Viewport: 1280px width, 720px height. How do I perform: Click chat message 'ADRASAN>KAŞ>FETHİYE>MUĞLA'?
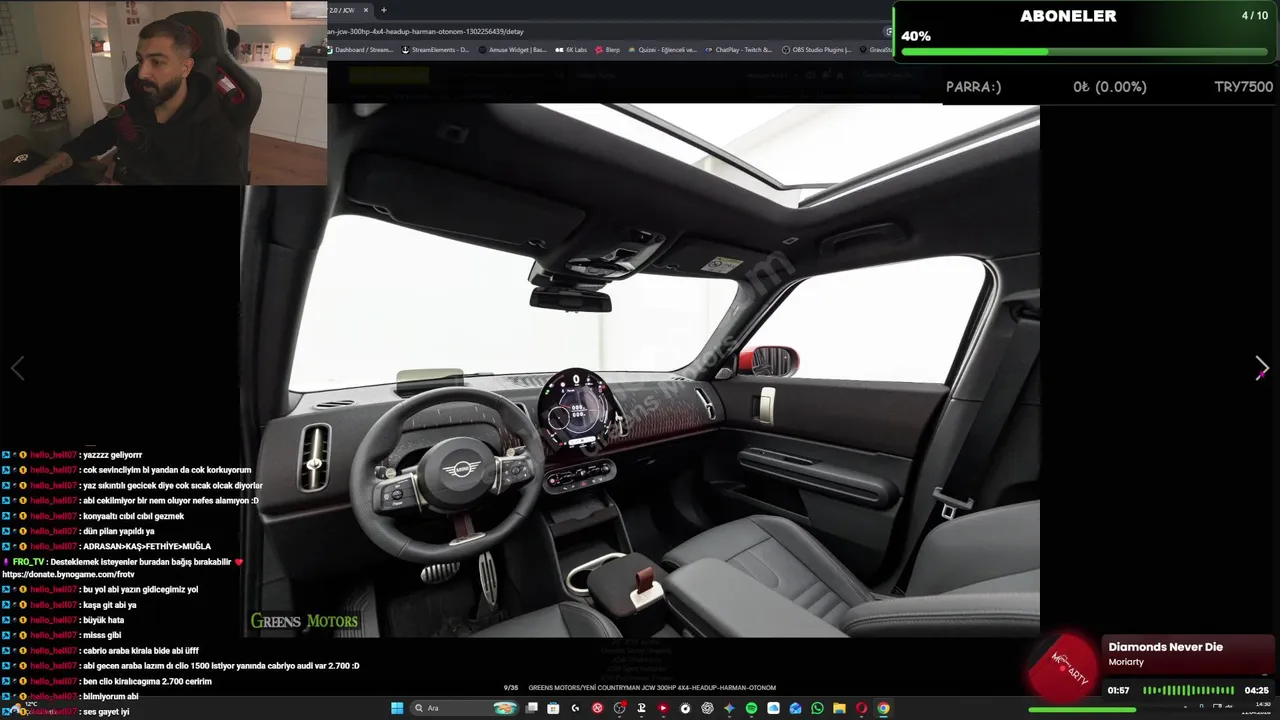(146, 547)
